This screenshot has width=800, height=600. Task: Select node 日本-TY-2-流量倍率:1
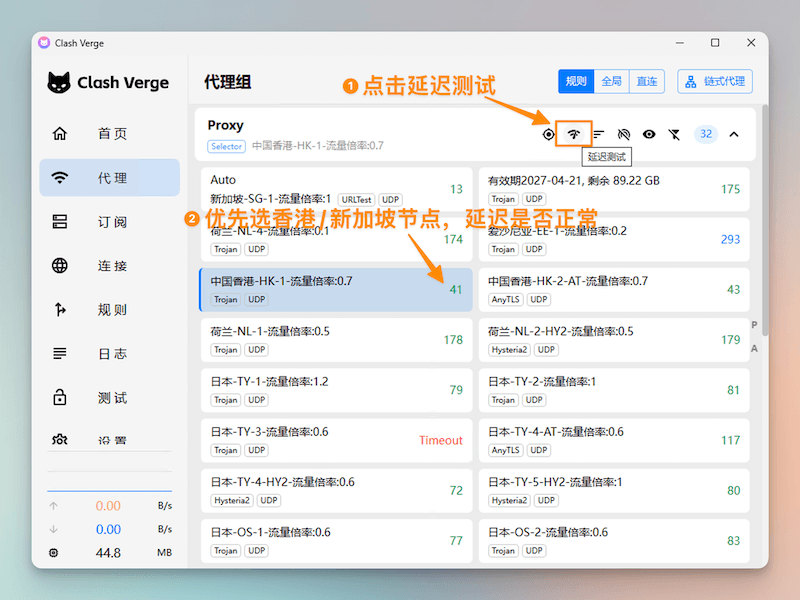[x=614, y=390]
